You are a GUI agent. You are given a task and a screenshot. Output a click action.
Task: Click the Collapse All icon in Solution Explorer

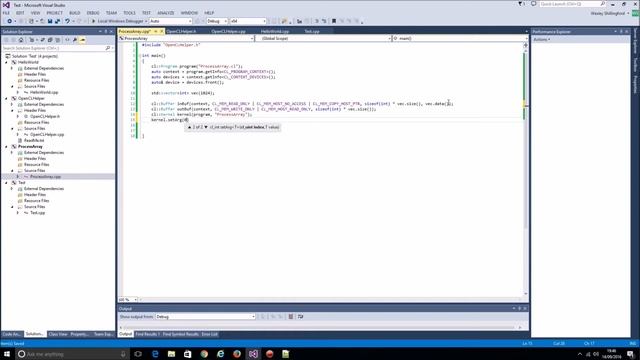coord(50,40)
